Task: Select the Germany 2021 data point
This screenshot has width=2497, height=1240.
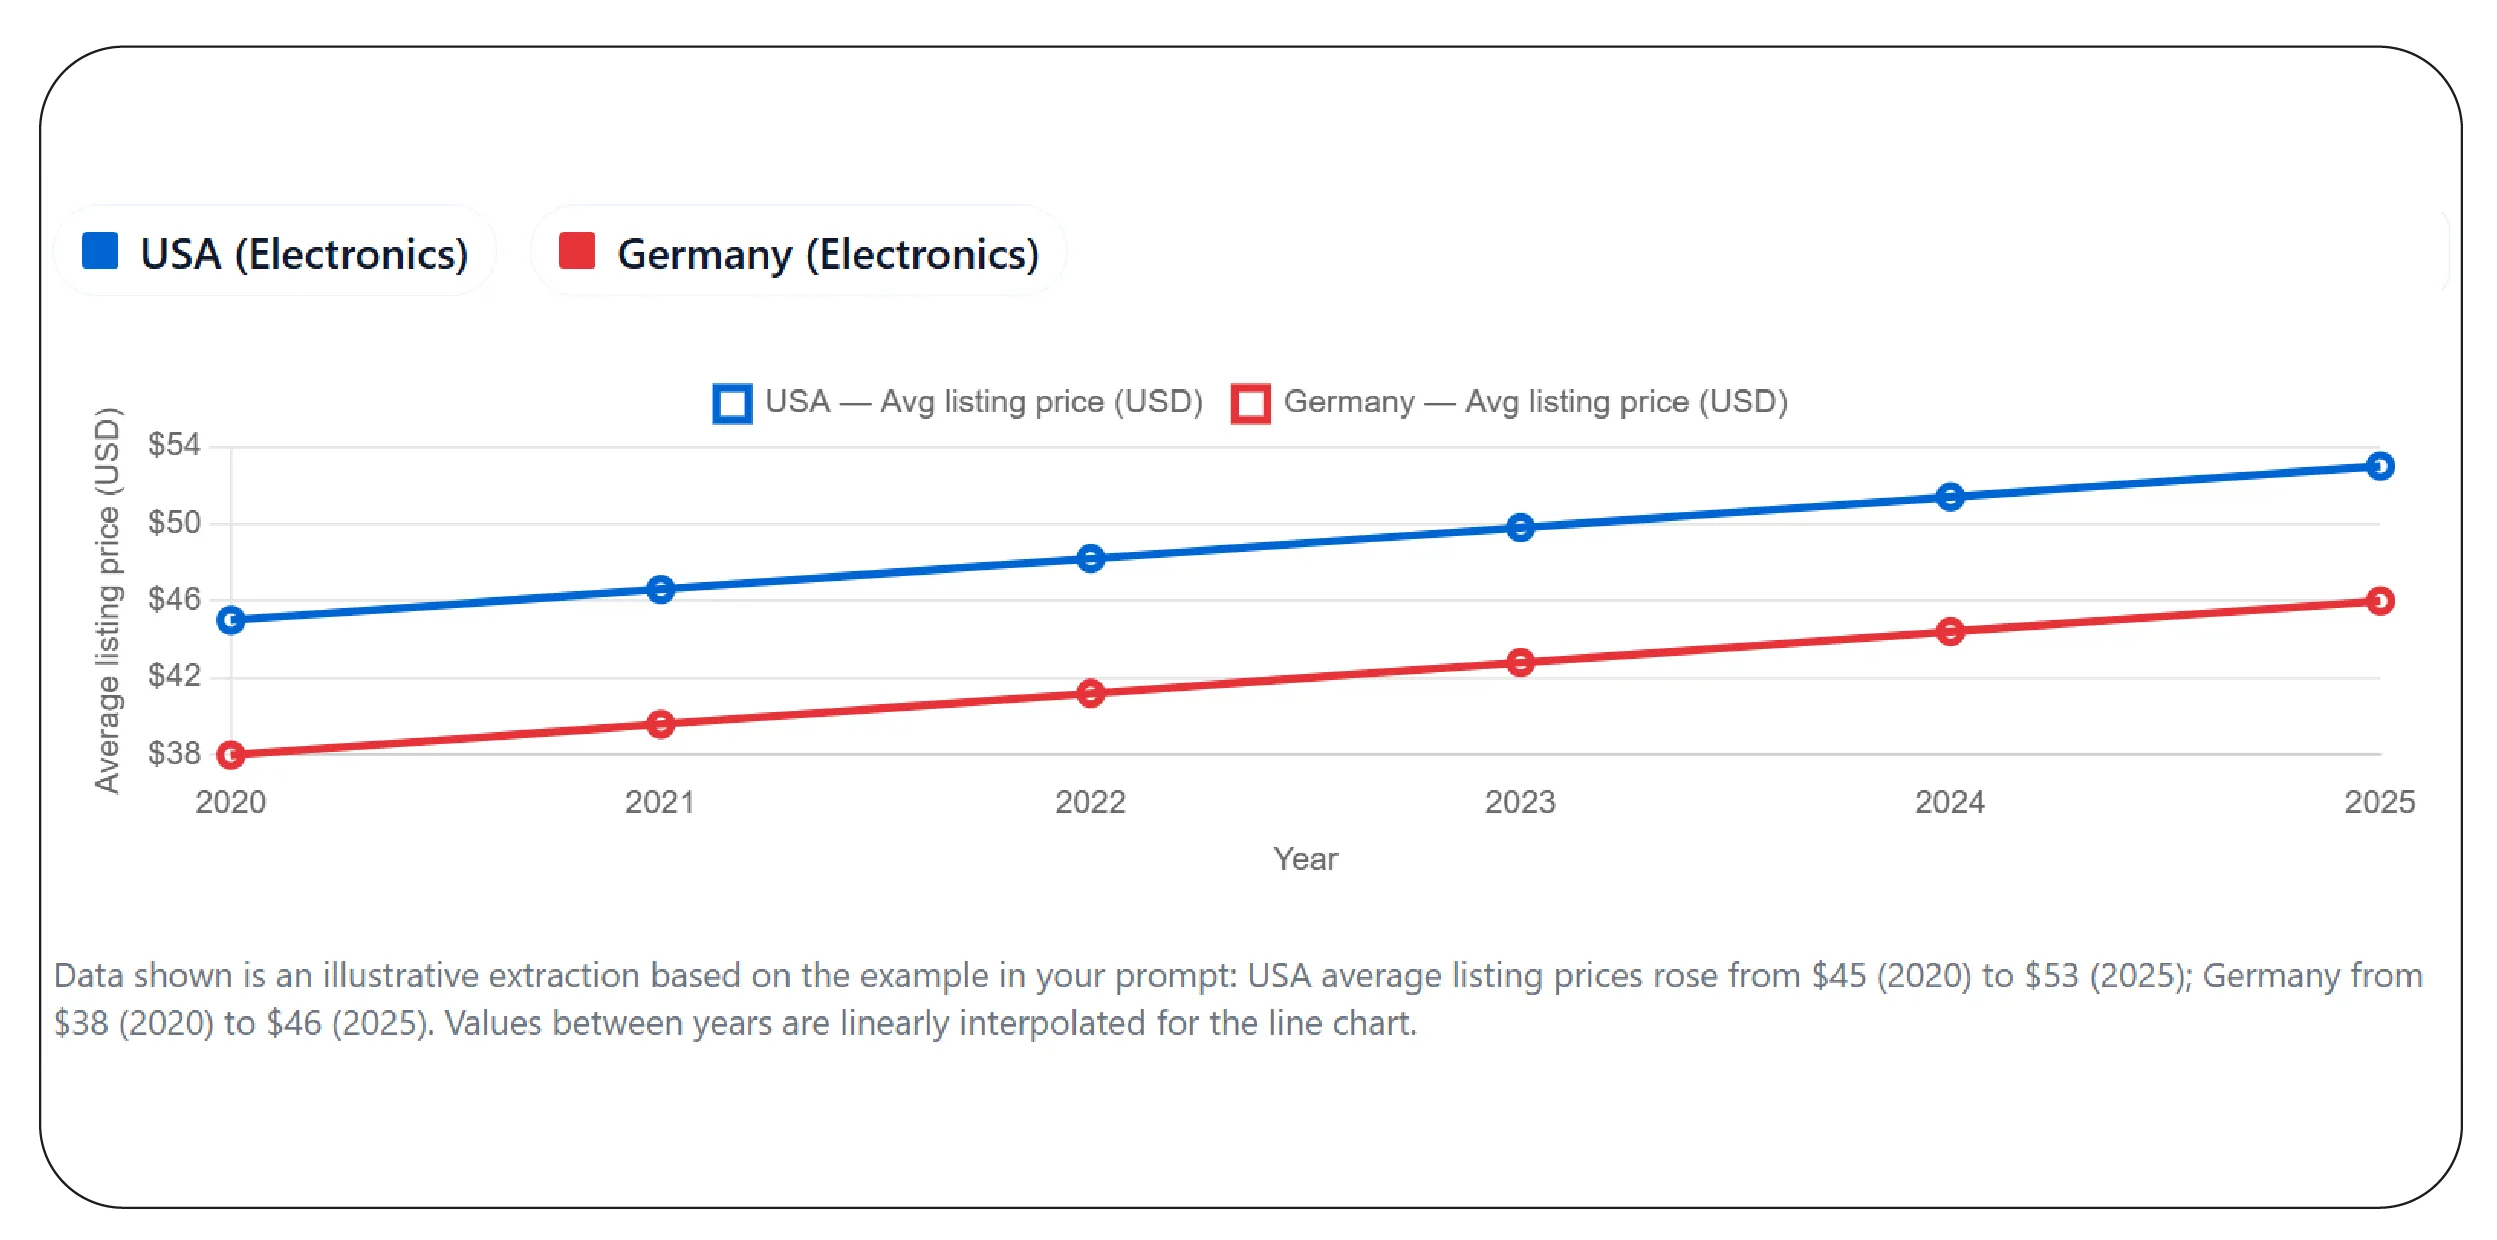Action: (x=660, y=724)
